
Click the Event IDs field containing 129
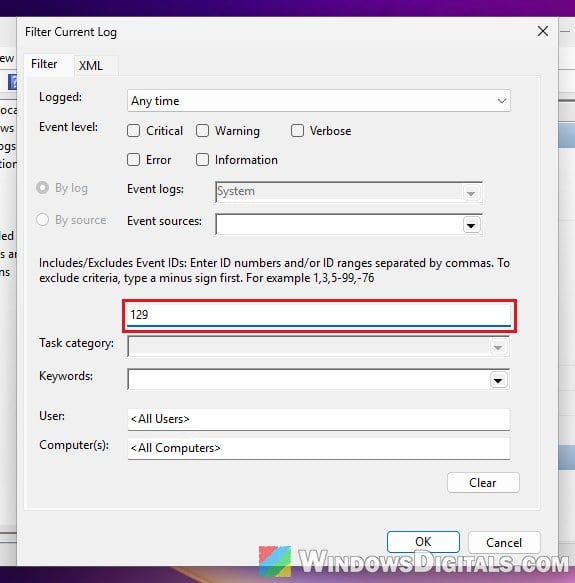click(319, 315)
